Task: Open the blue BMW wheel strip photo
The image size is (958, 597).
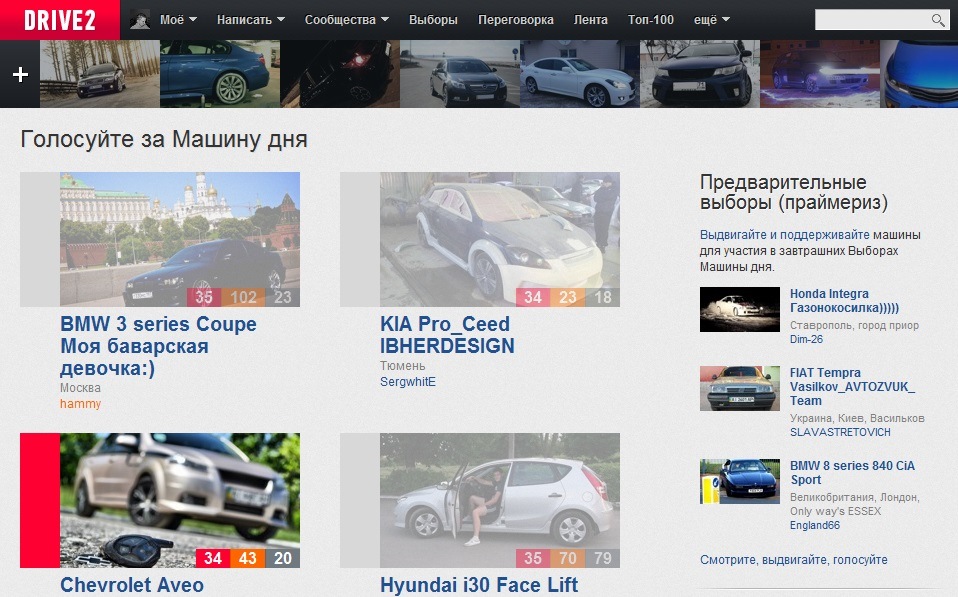Action: (219, 74)
